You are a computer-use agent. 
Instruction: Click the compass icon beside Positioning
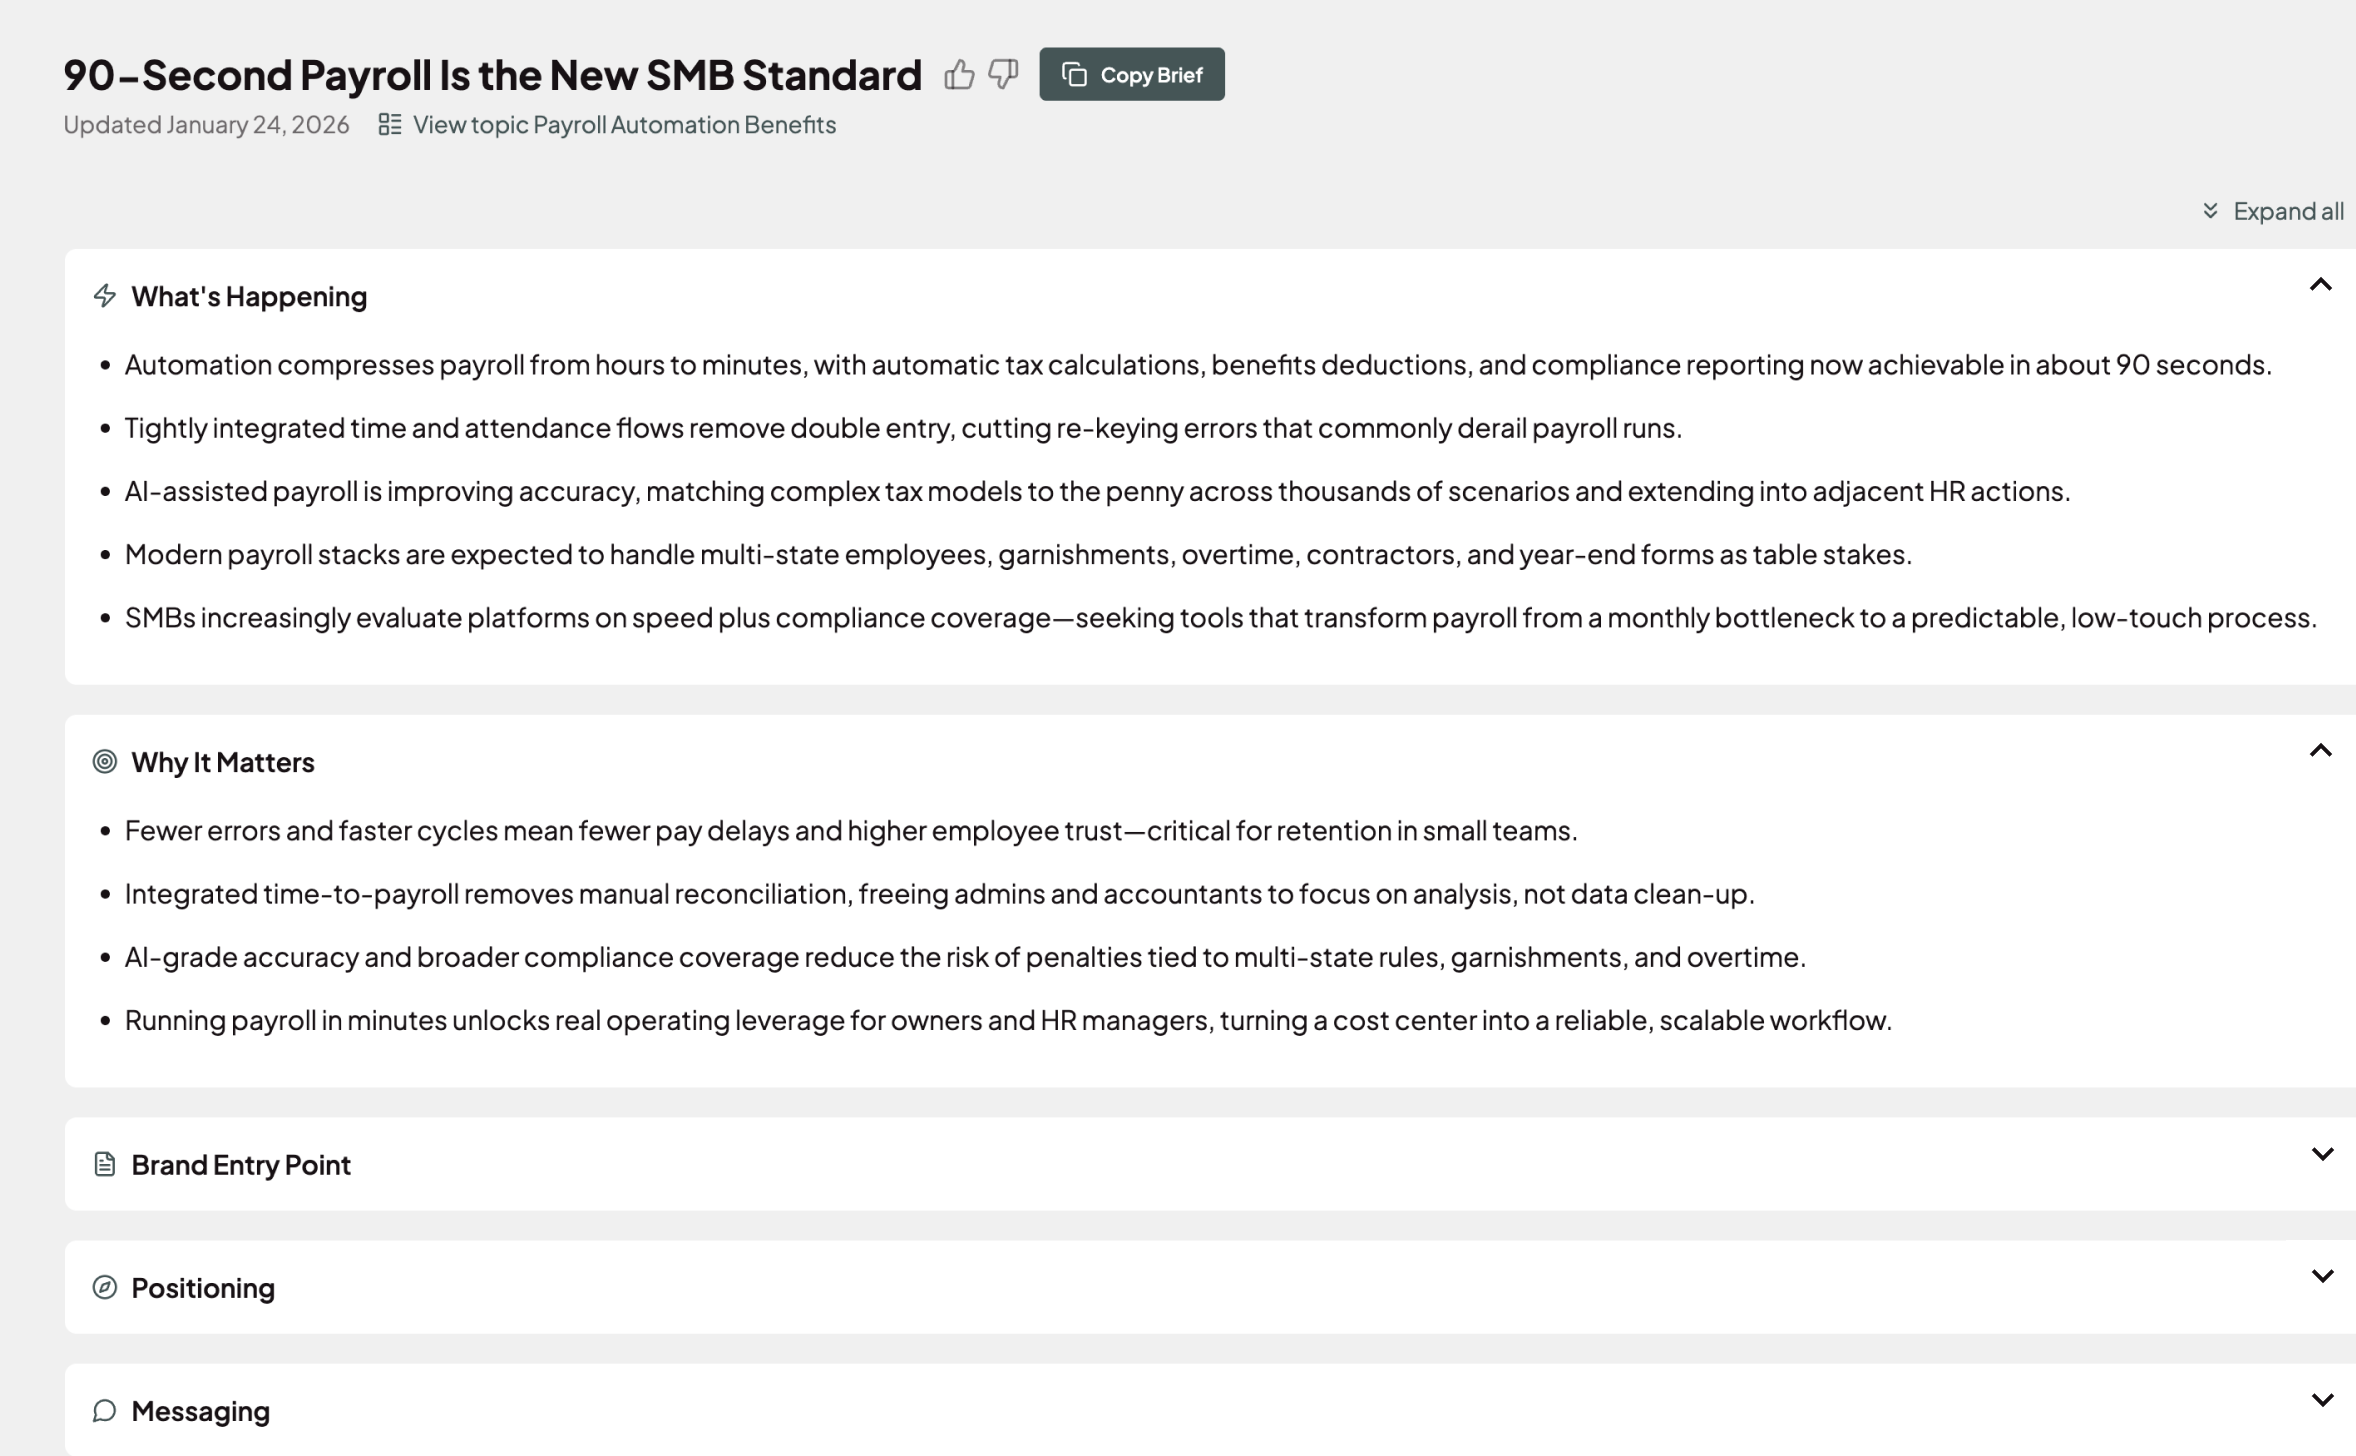click(105, 1287)
